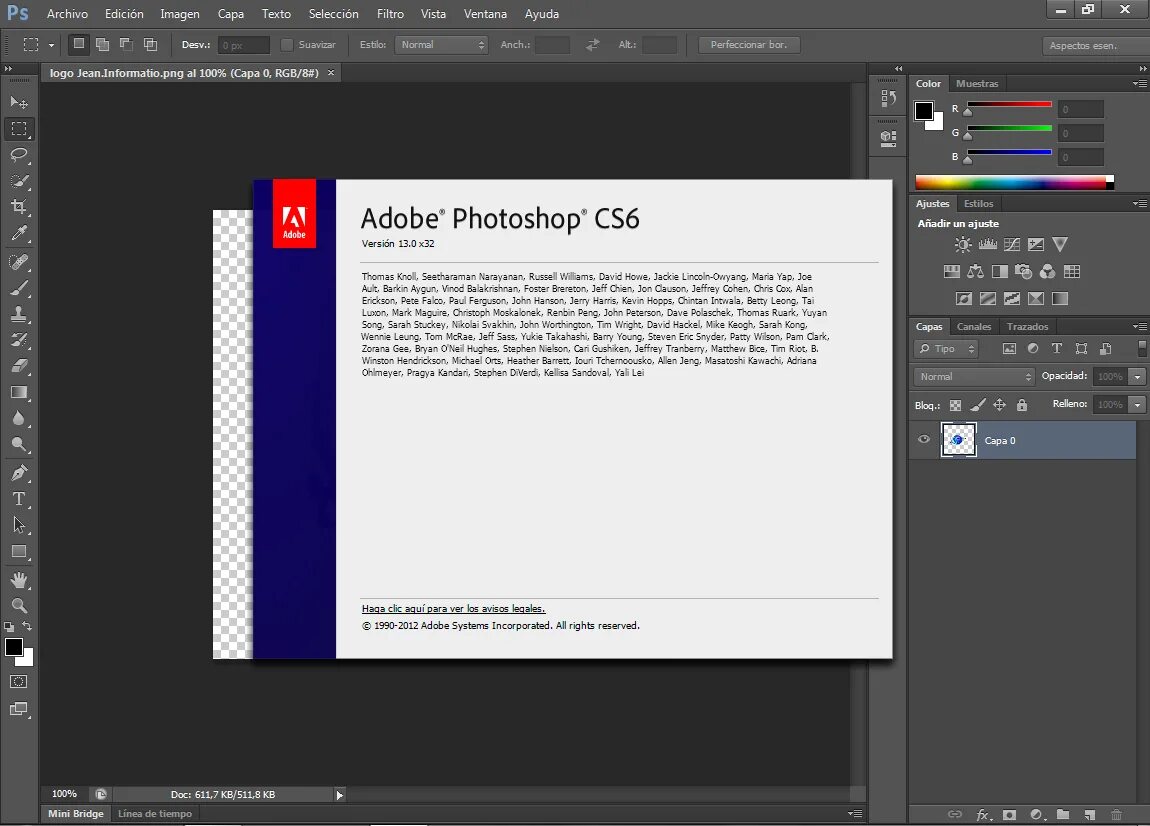Select the Zoom tool
Viewport: 1150px width, 826px height.
pyautogui.click(x=19, y=606)
